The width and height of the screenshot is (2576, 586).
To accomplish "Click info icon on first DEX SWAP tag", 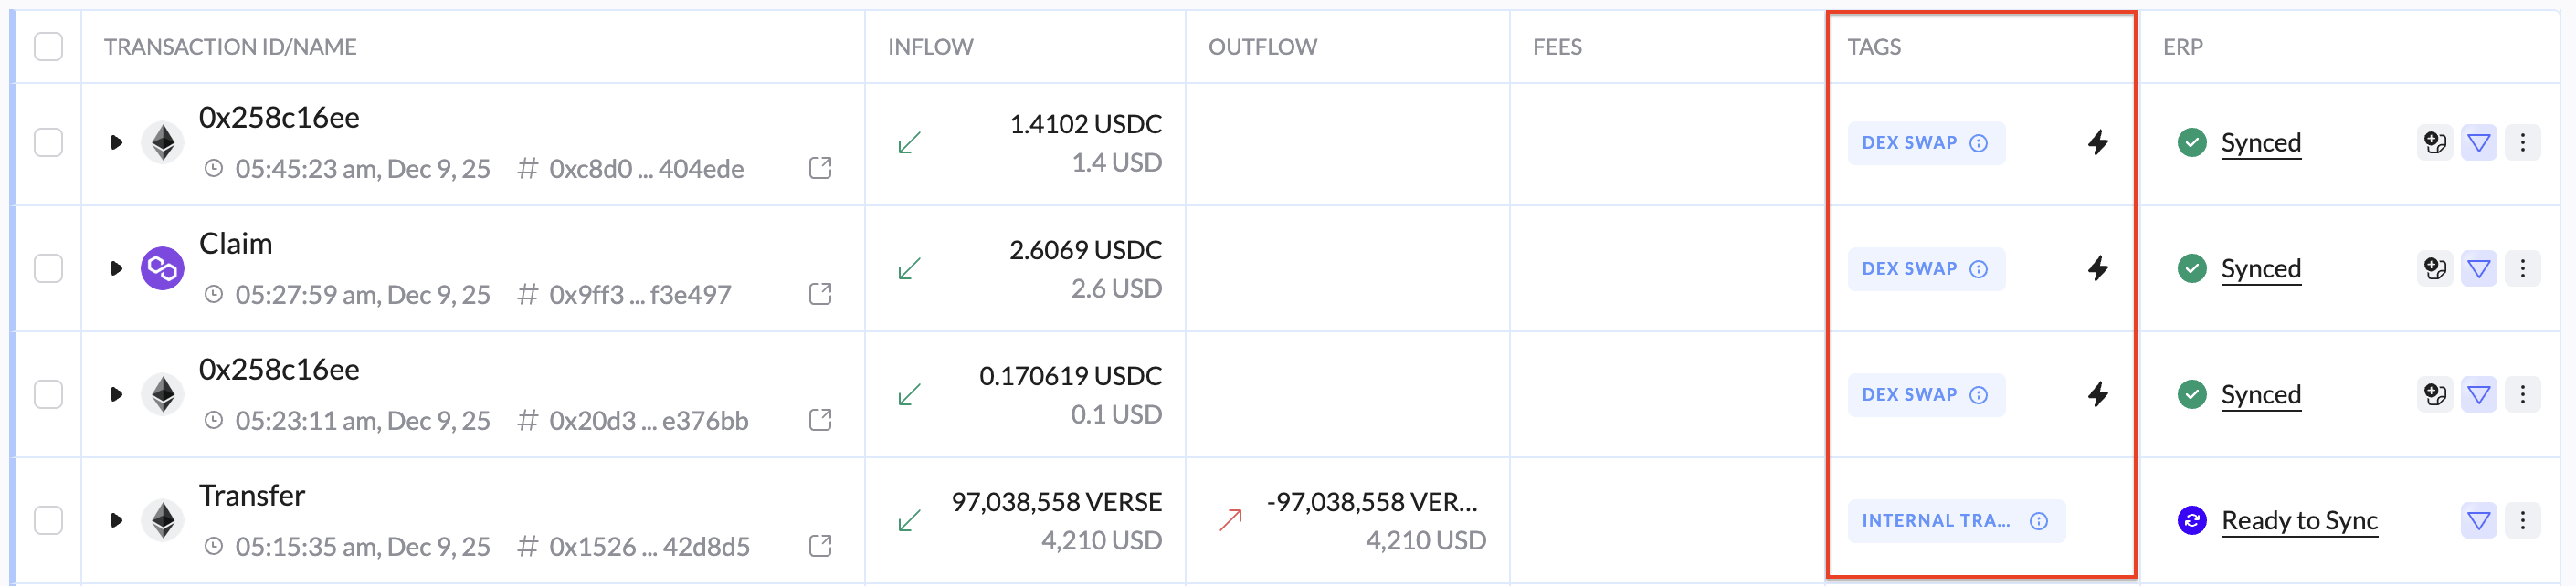I will (1978, 143).
